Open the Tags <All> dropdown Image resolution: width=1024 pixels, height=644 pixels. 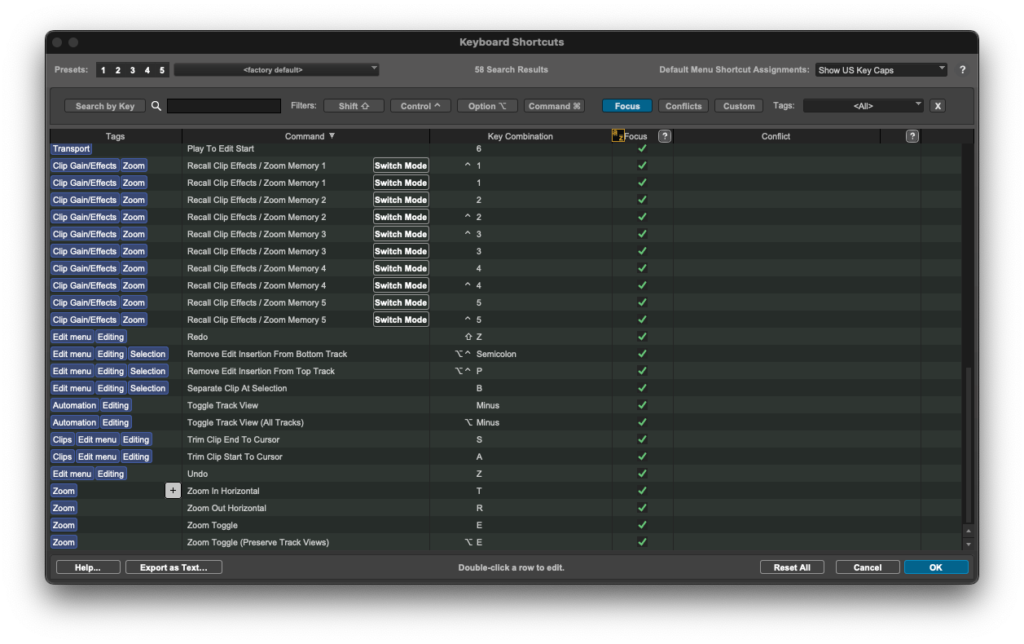[x=865, y=105]
